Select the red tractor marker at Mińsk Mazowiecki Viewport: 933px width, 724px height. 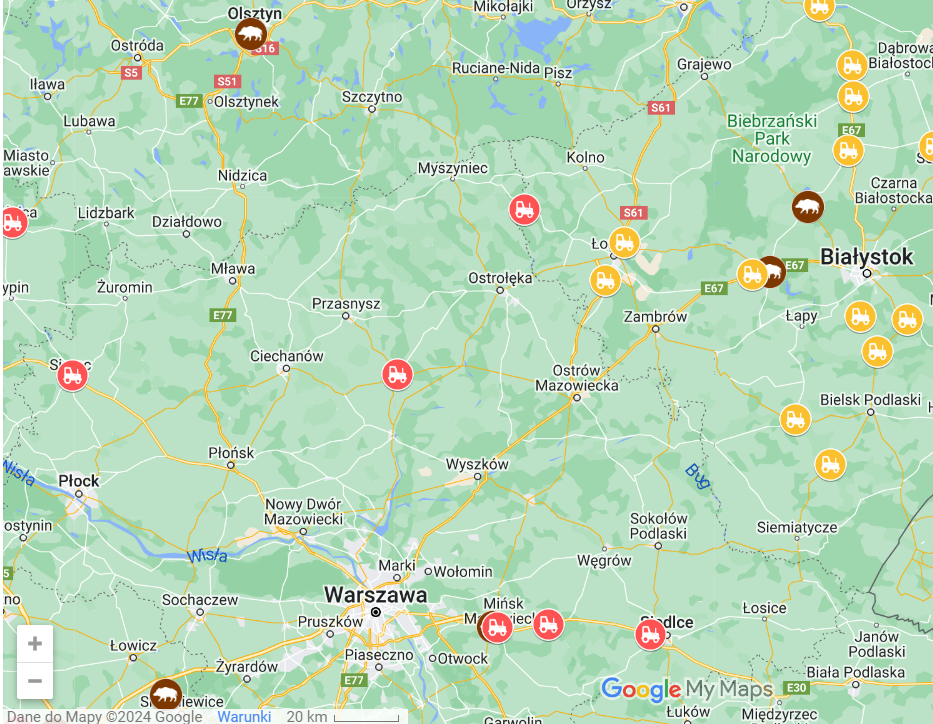click(x=497, y=628)
